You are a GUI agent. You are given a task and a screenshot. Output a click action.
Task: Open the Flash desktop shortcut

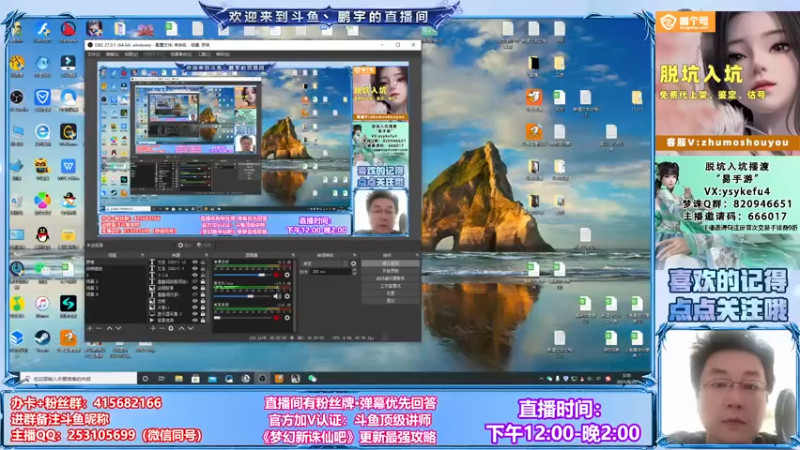pyautogui.click(x=42, y=31)
